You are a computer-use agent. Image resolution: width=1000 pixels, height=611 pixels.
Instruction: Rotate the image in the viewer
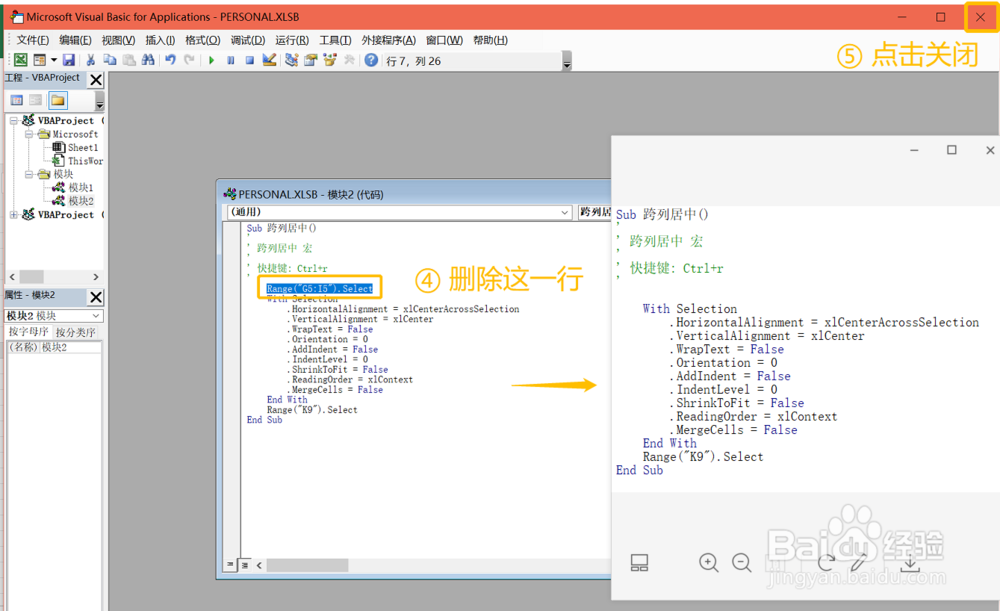[827, 563]
